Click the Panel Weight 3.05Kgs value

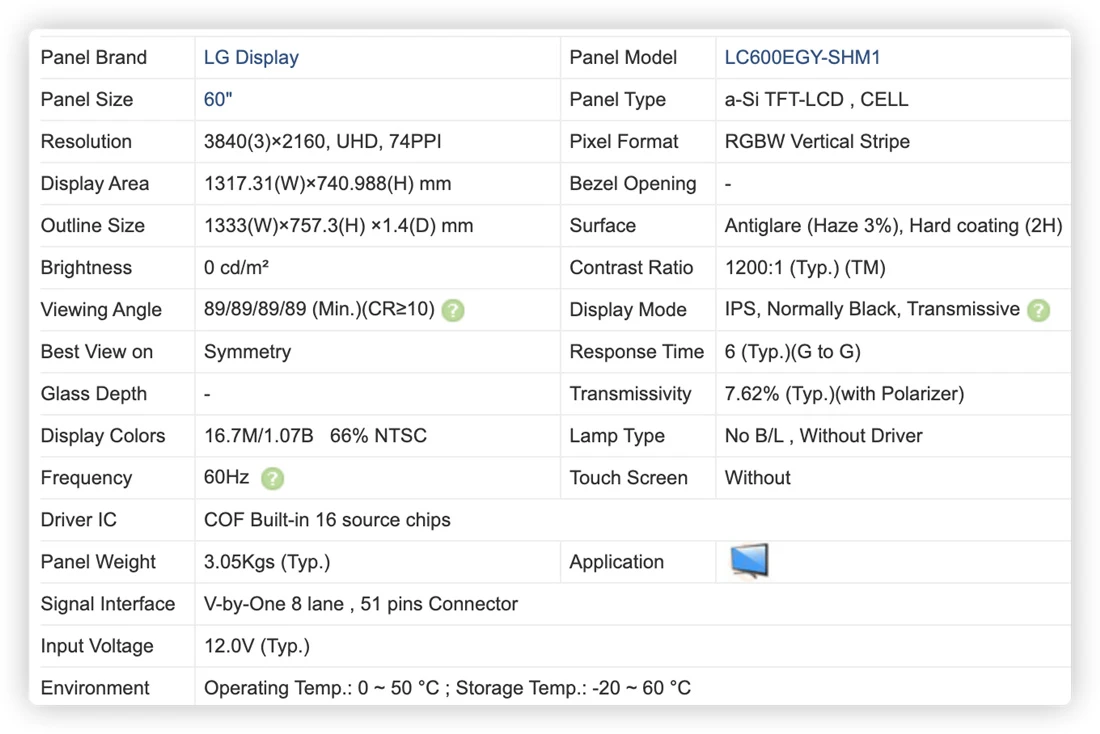(x=267, y=562)
